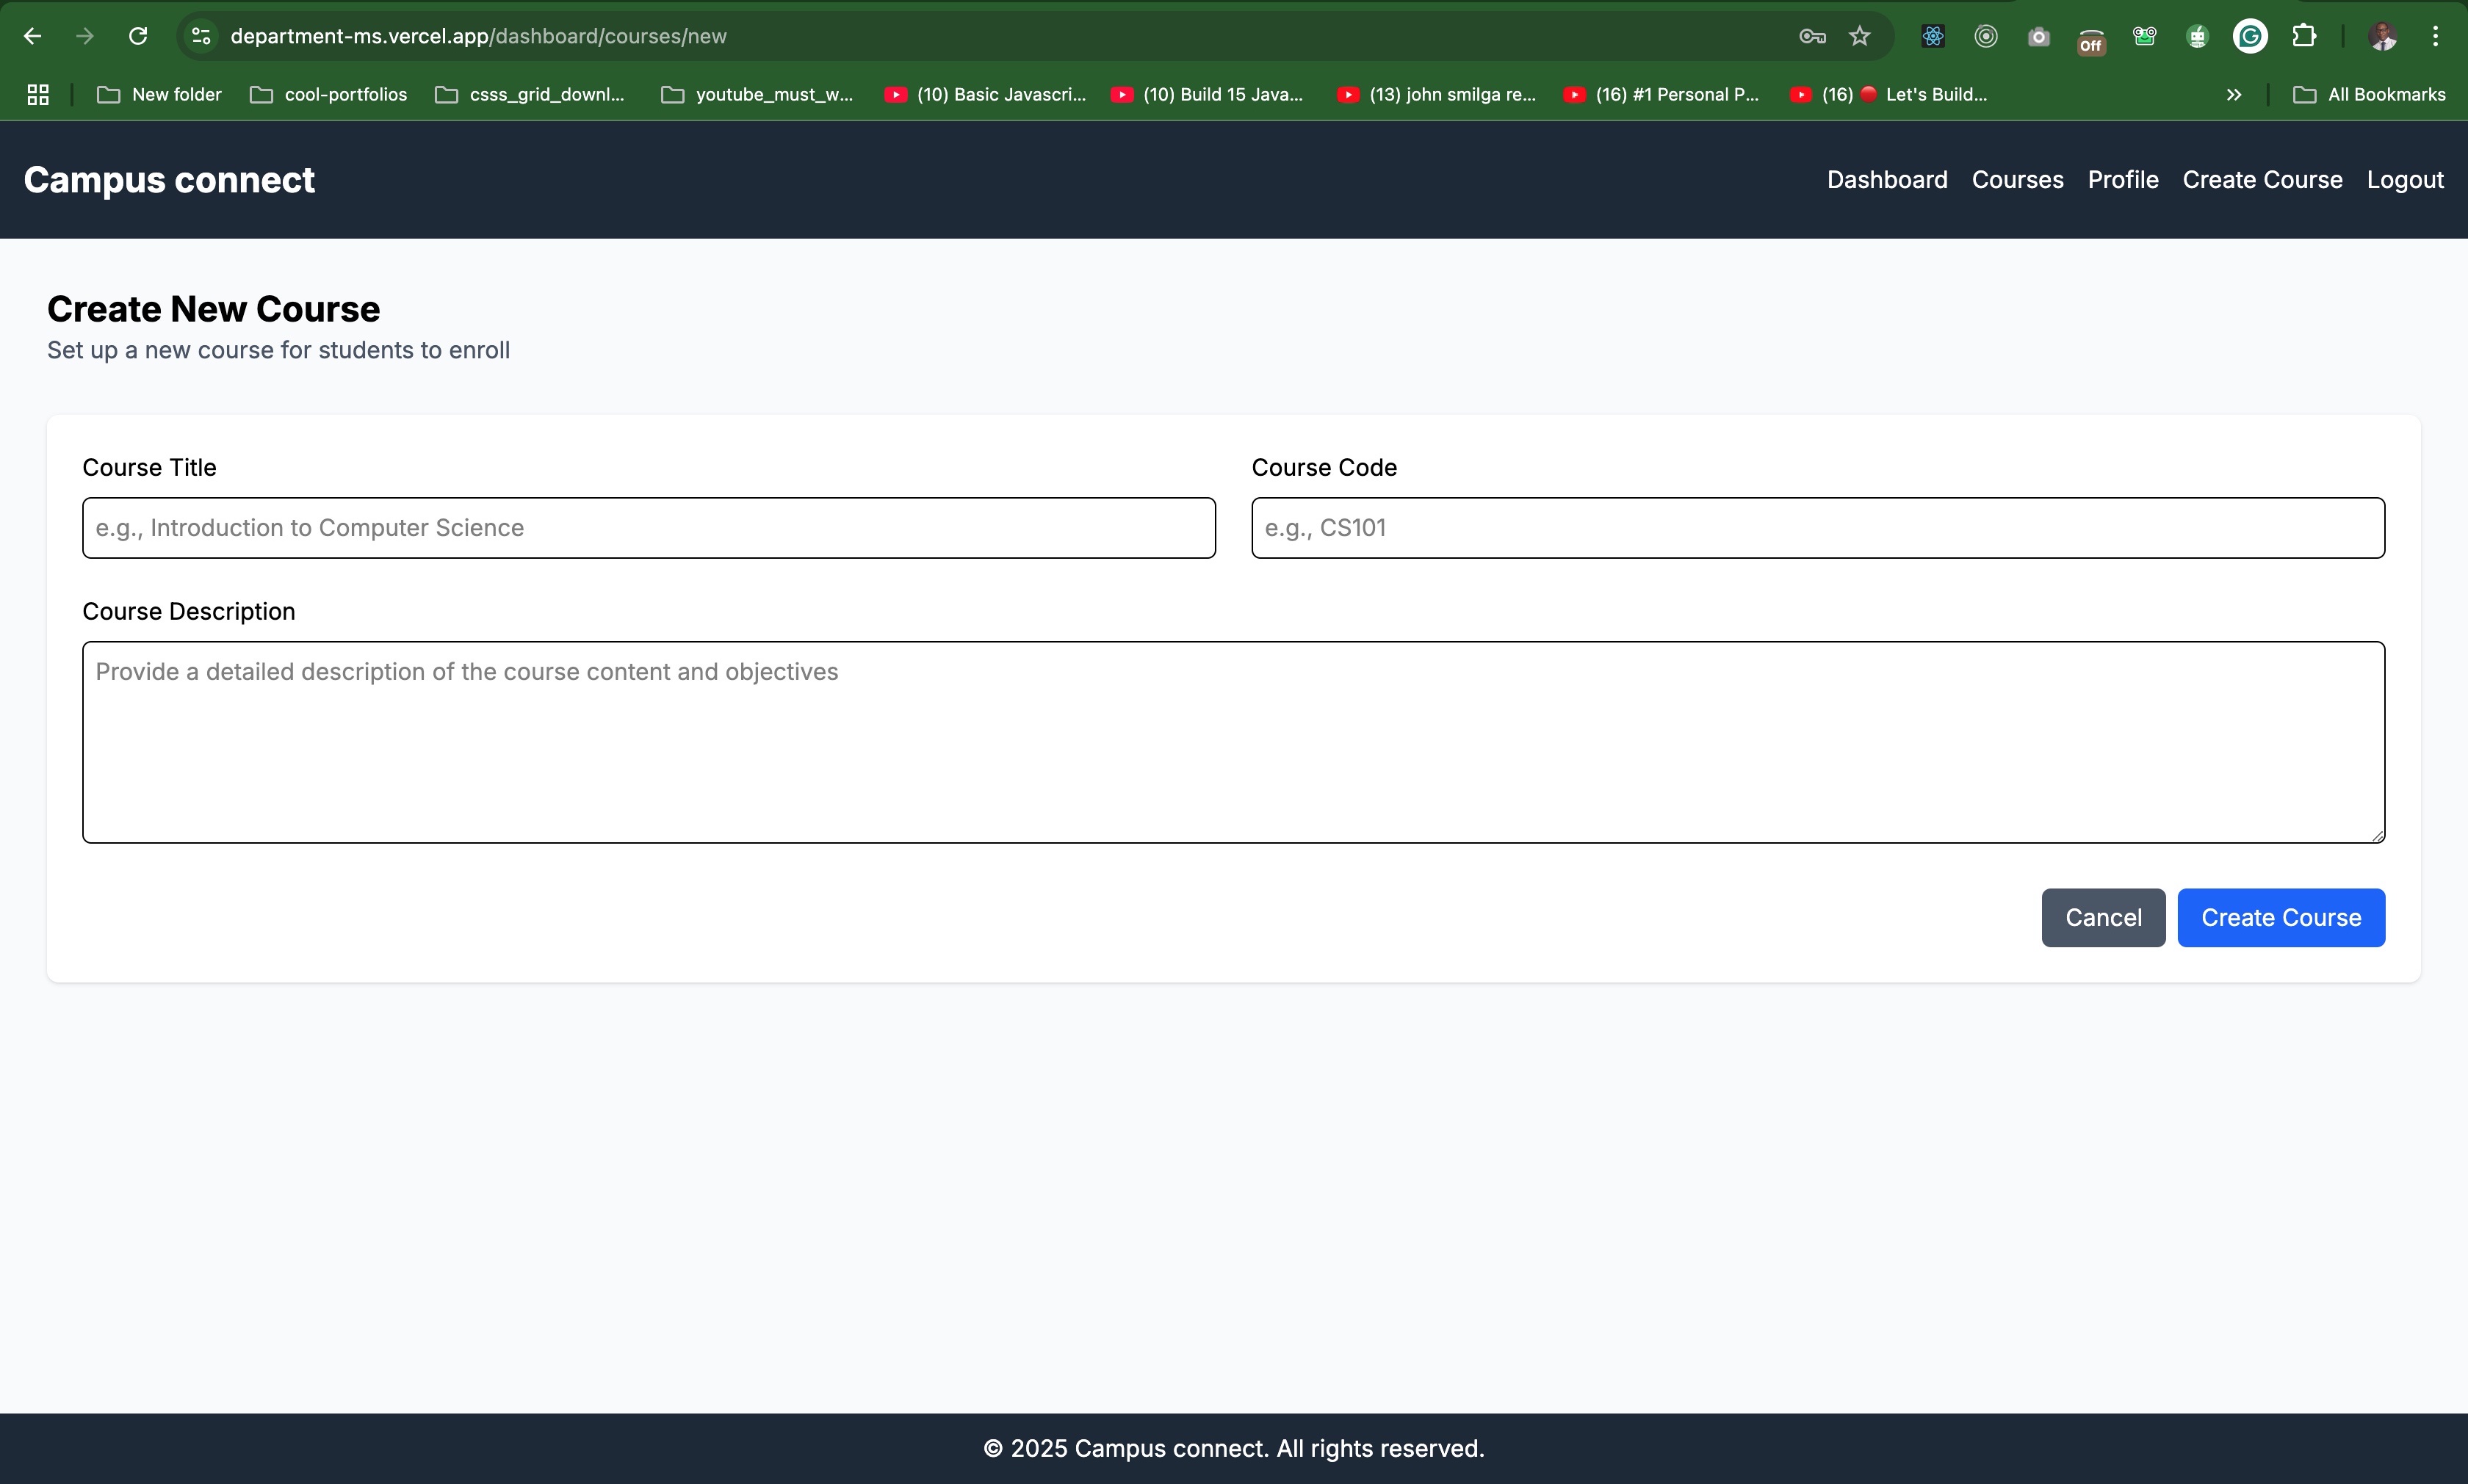
Task: Open the apps grid icon
Action: (38, 94)
